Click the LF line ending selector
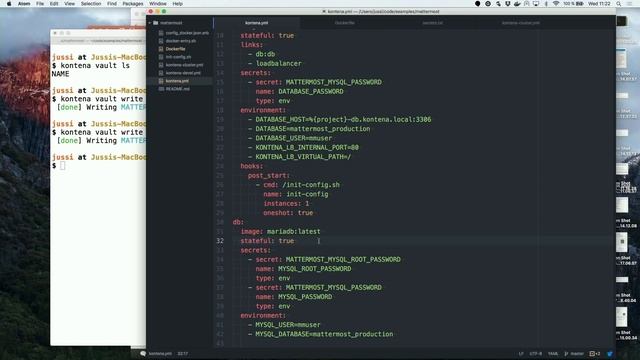 tap(521, 354)
